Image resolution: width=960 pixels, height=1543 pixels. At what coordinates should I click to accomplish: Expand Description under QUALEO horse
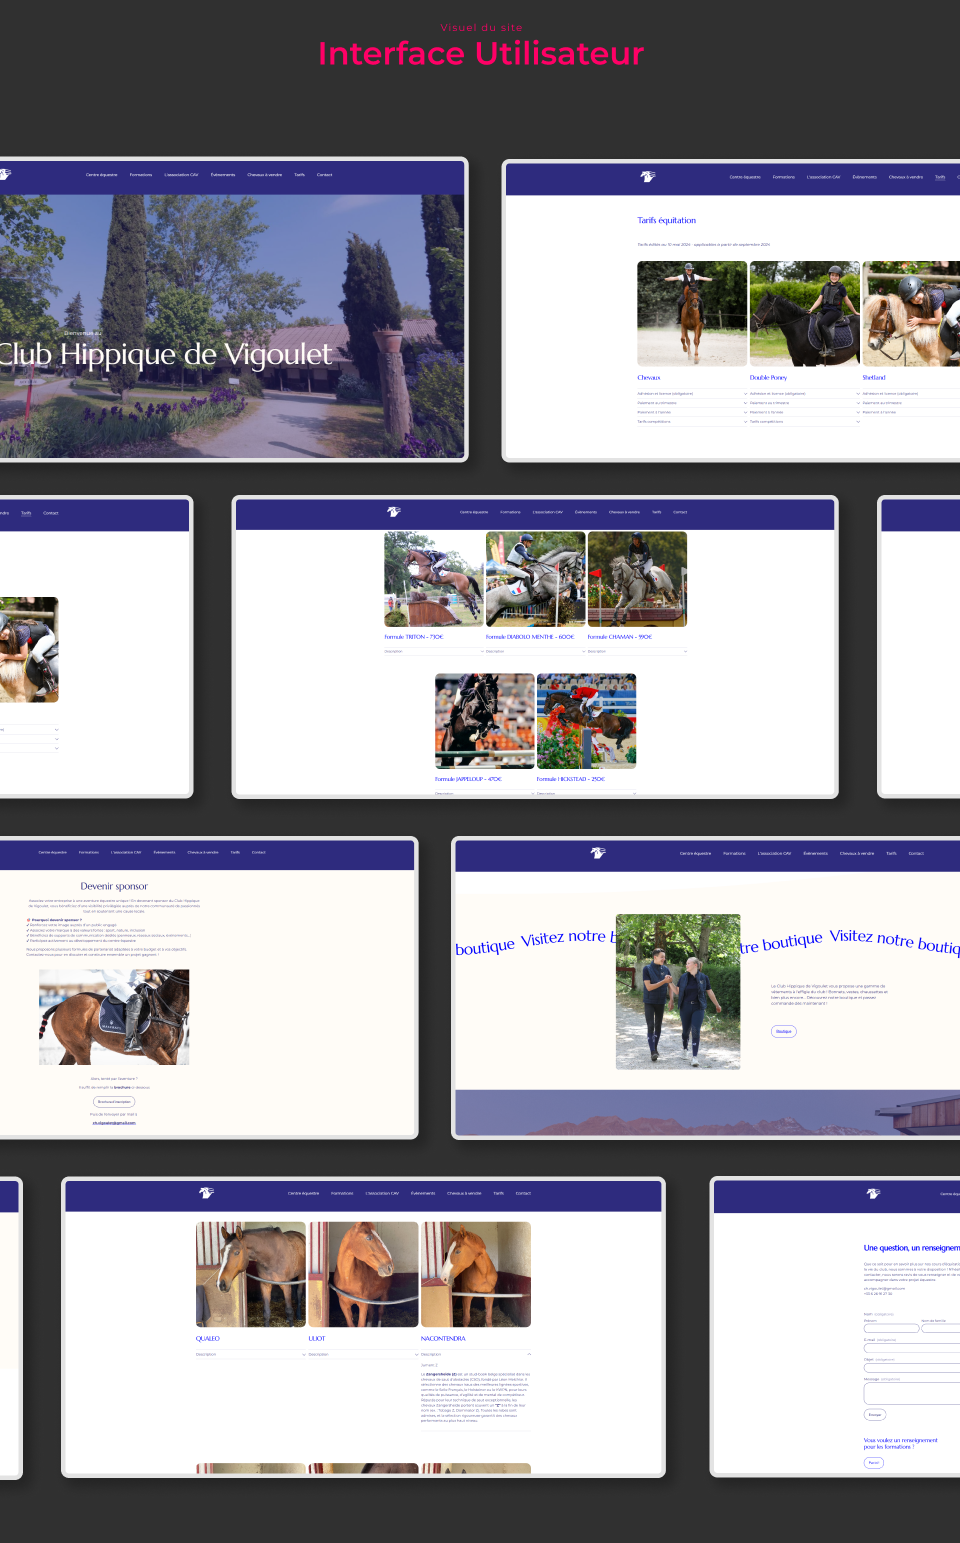point(251,1354)
